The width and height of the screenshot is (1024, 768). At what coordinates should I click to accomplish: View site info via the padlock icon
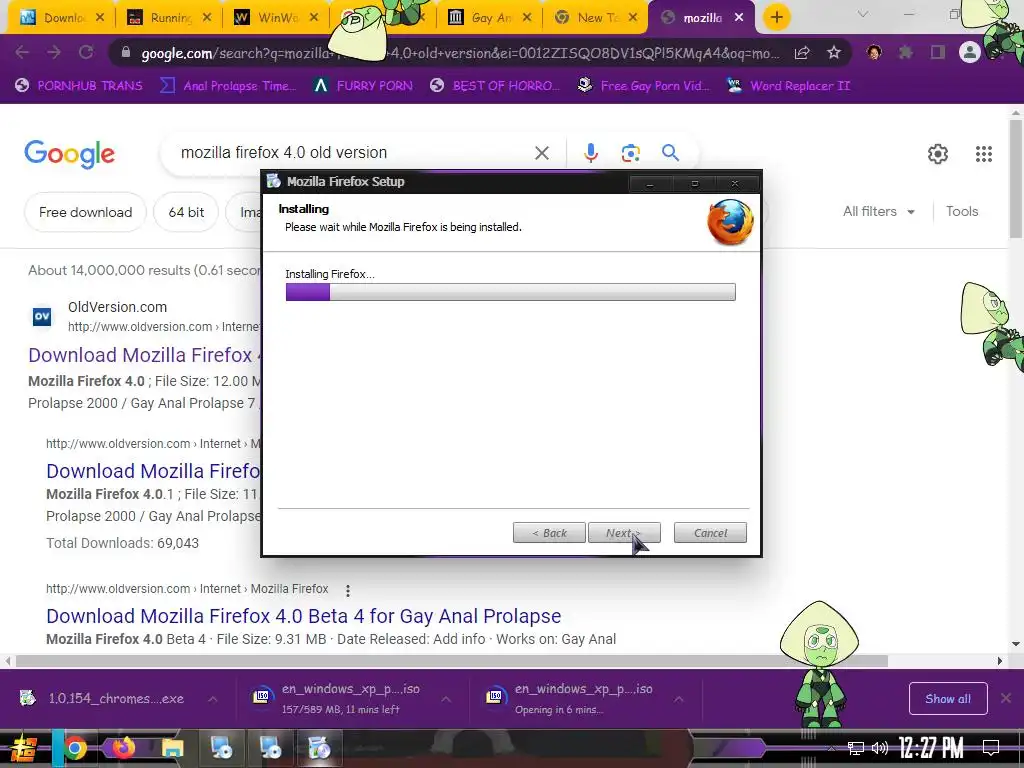tap(125, 53)
